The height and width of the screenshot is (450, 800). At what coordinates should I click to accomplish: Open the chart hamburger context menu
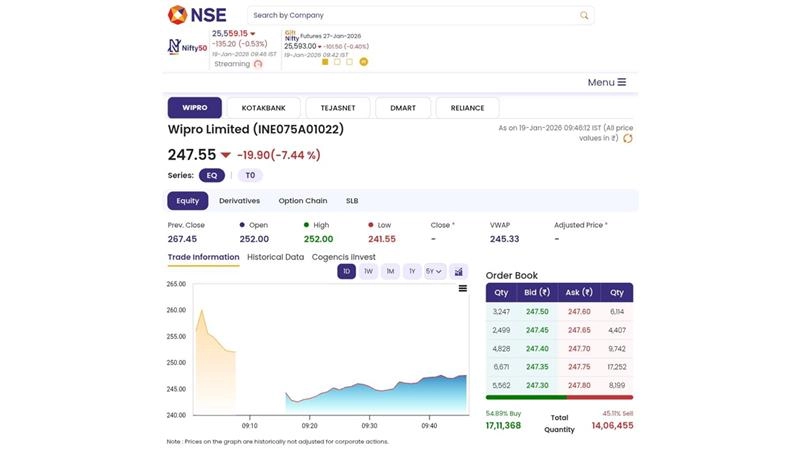[462, 289]
